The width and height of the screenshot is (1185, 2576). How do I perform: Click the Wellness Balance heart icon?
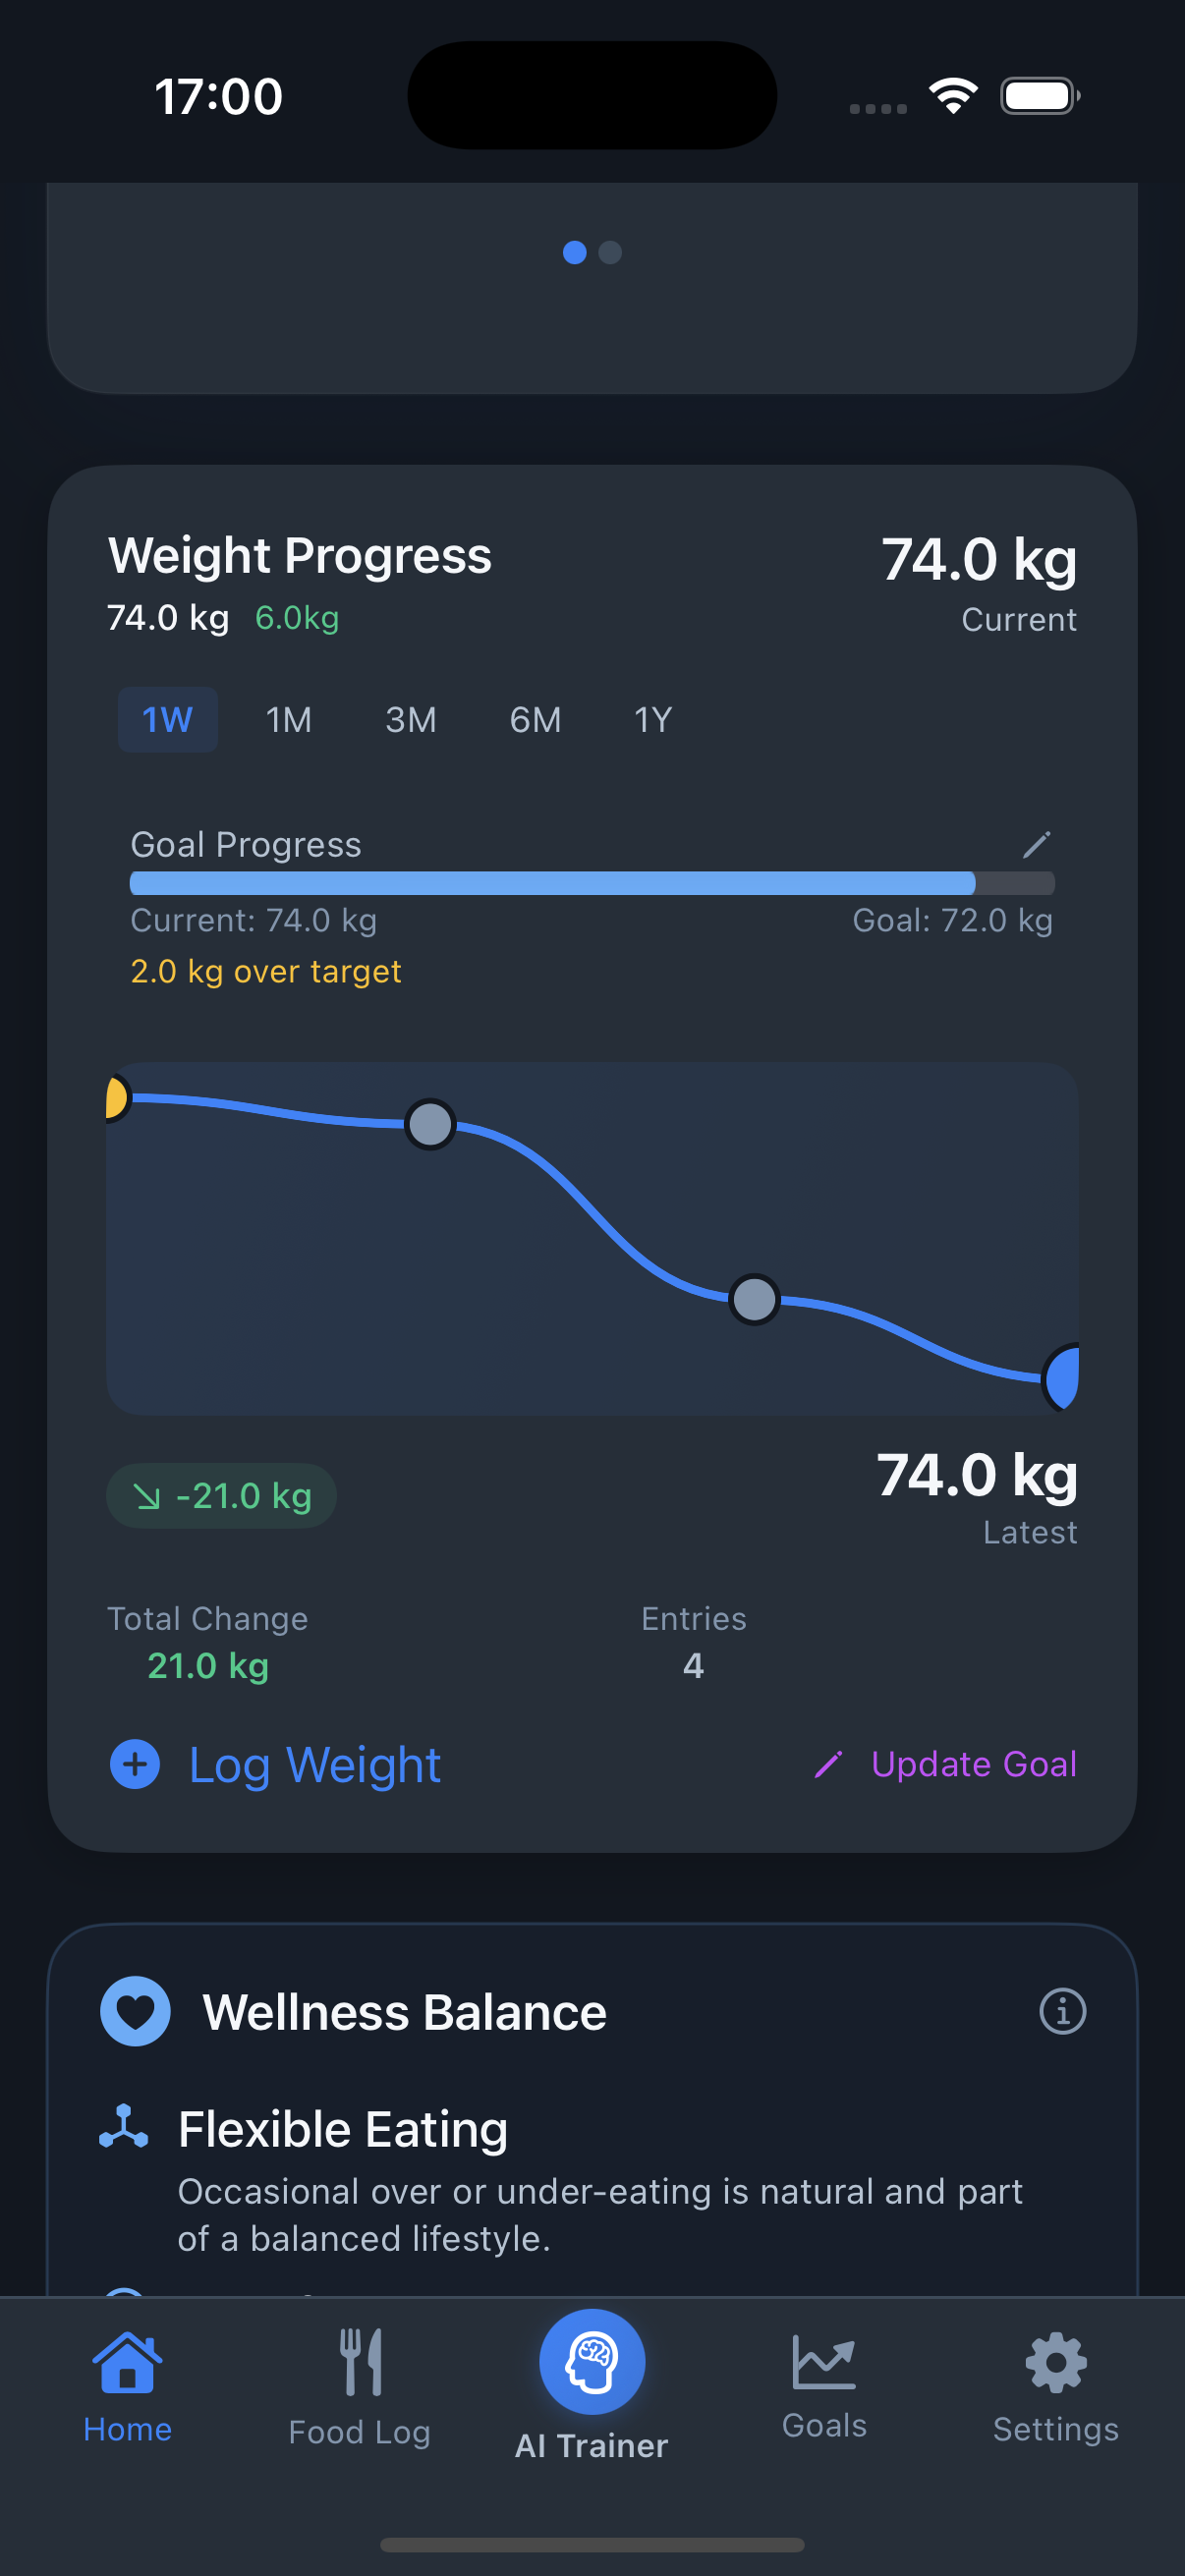coord(136,2011)
